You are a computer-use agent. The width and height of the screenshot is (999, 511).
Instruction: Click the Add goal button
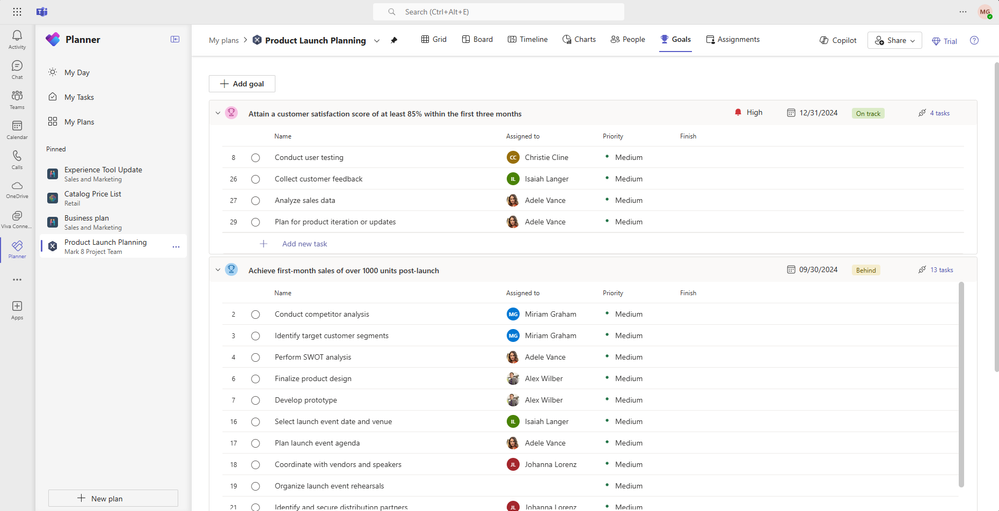click(242, 83)
